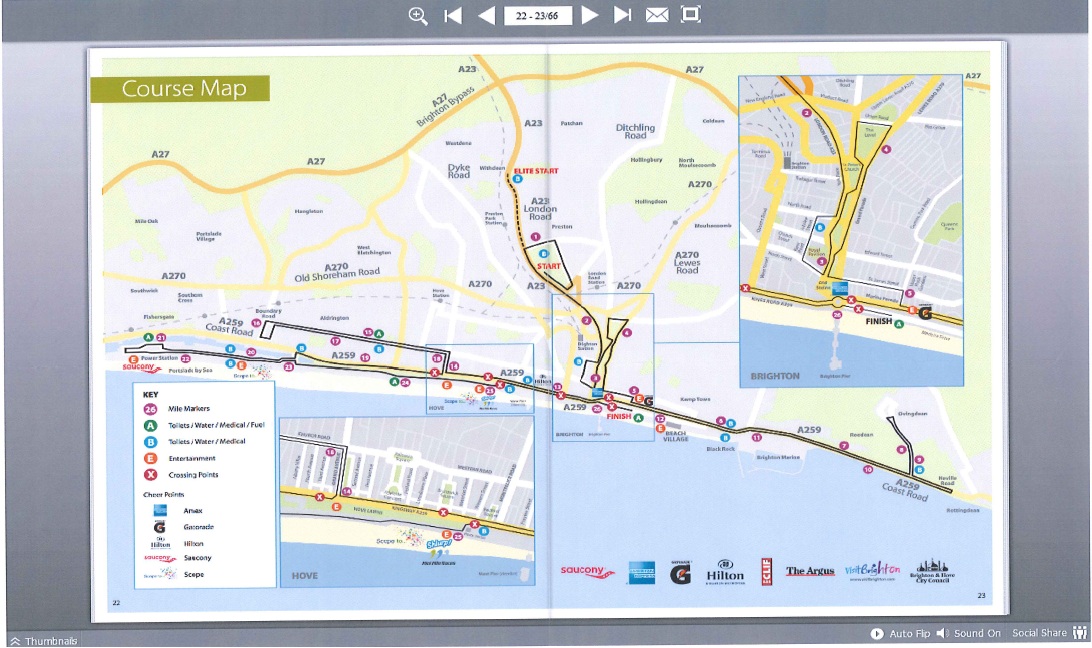Toggle Sound On setting

pos(968,633)
